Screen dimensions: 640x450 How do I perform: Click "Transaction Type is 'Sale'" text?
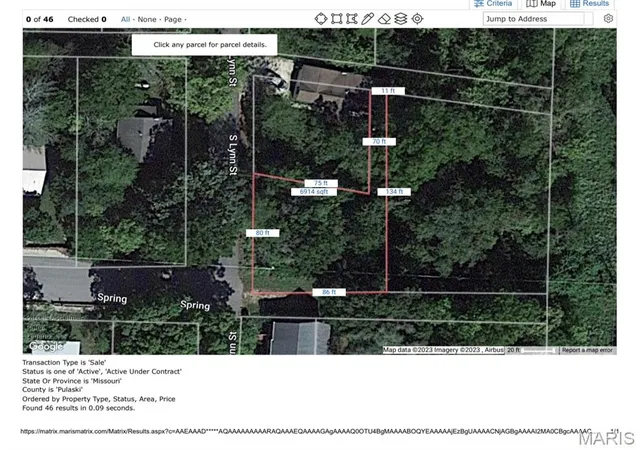[64, 363]
